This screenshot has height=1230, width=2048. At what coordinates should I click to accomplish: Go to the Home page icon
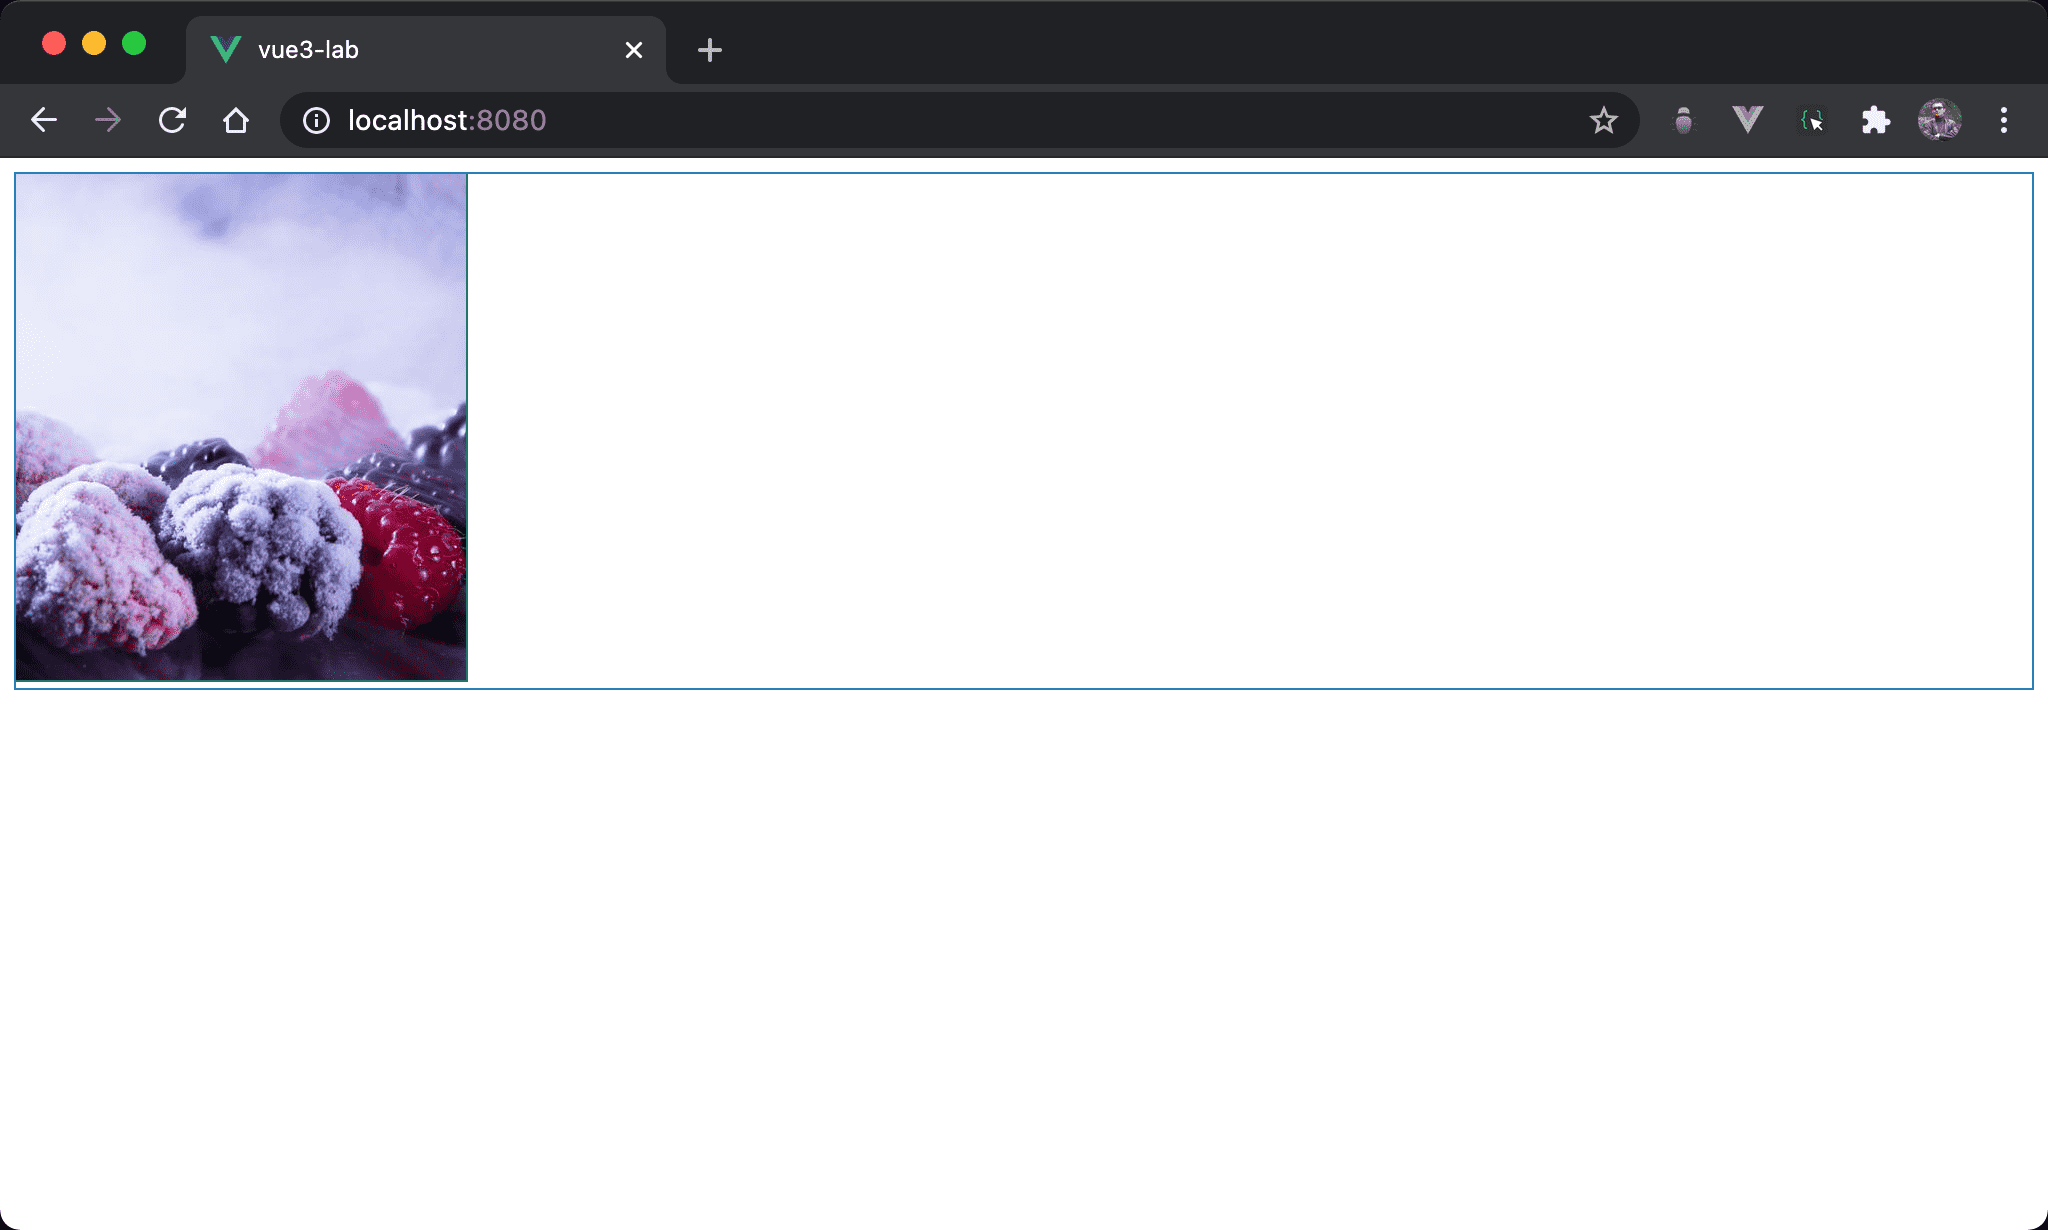click(x=236, y=120)
